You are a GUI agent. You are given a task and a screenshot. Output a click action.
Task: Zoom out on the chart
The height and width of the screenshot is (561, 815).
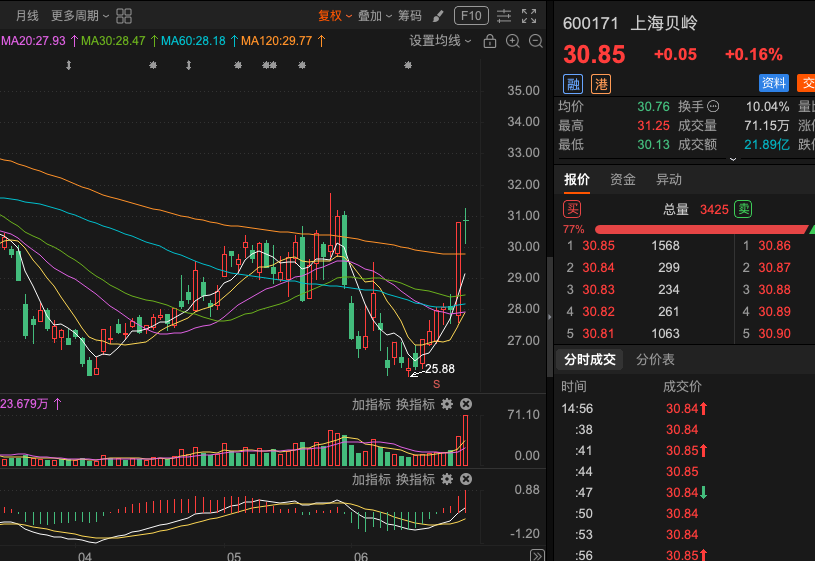(x=536, y=41)
